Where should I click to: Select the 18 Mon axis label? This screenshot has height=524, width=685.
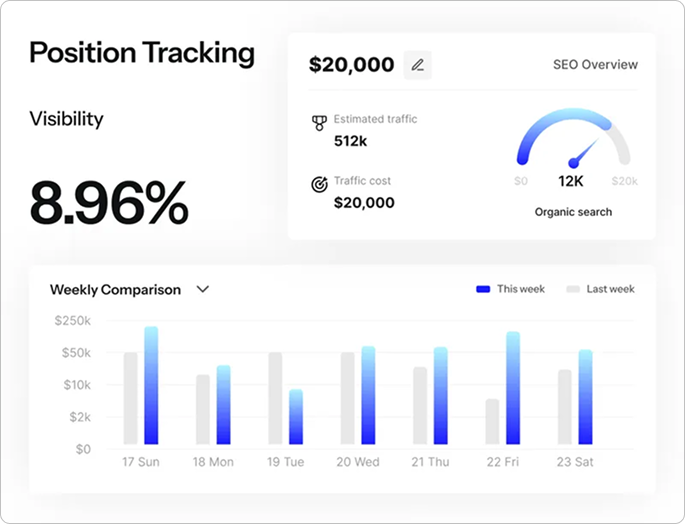(x=212, y=462)
